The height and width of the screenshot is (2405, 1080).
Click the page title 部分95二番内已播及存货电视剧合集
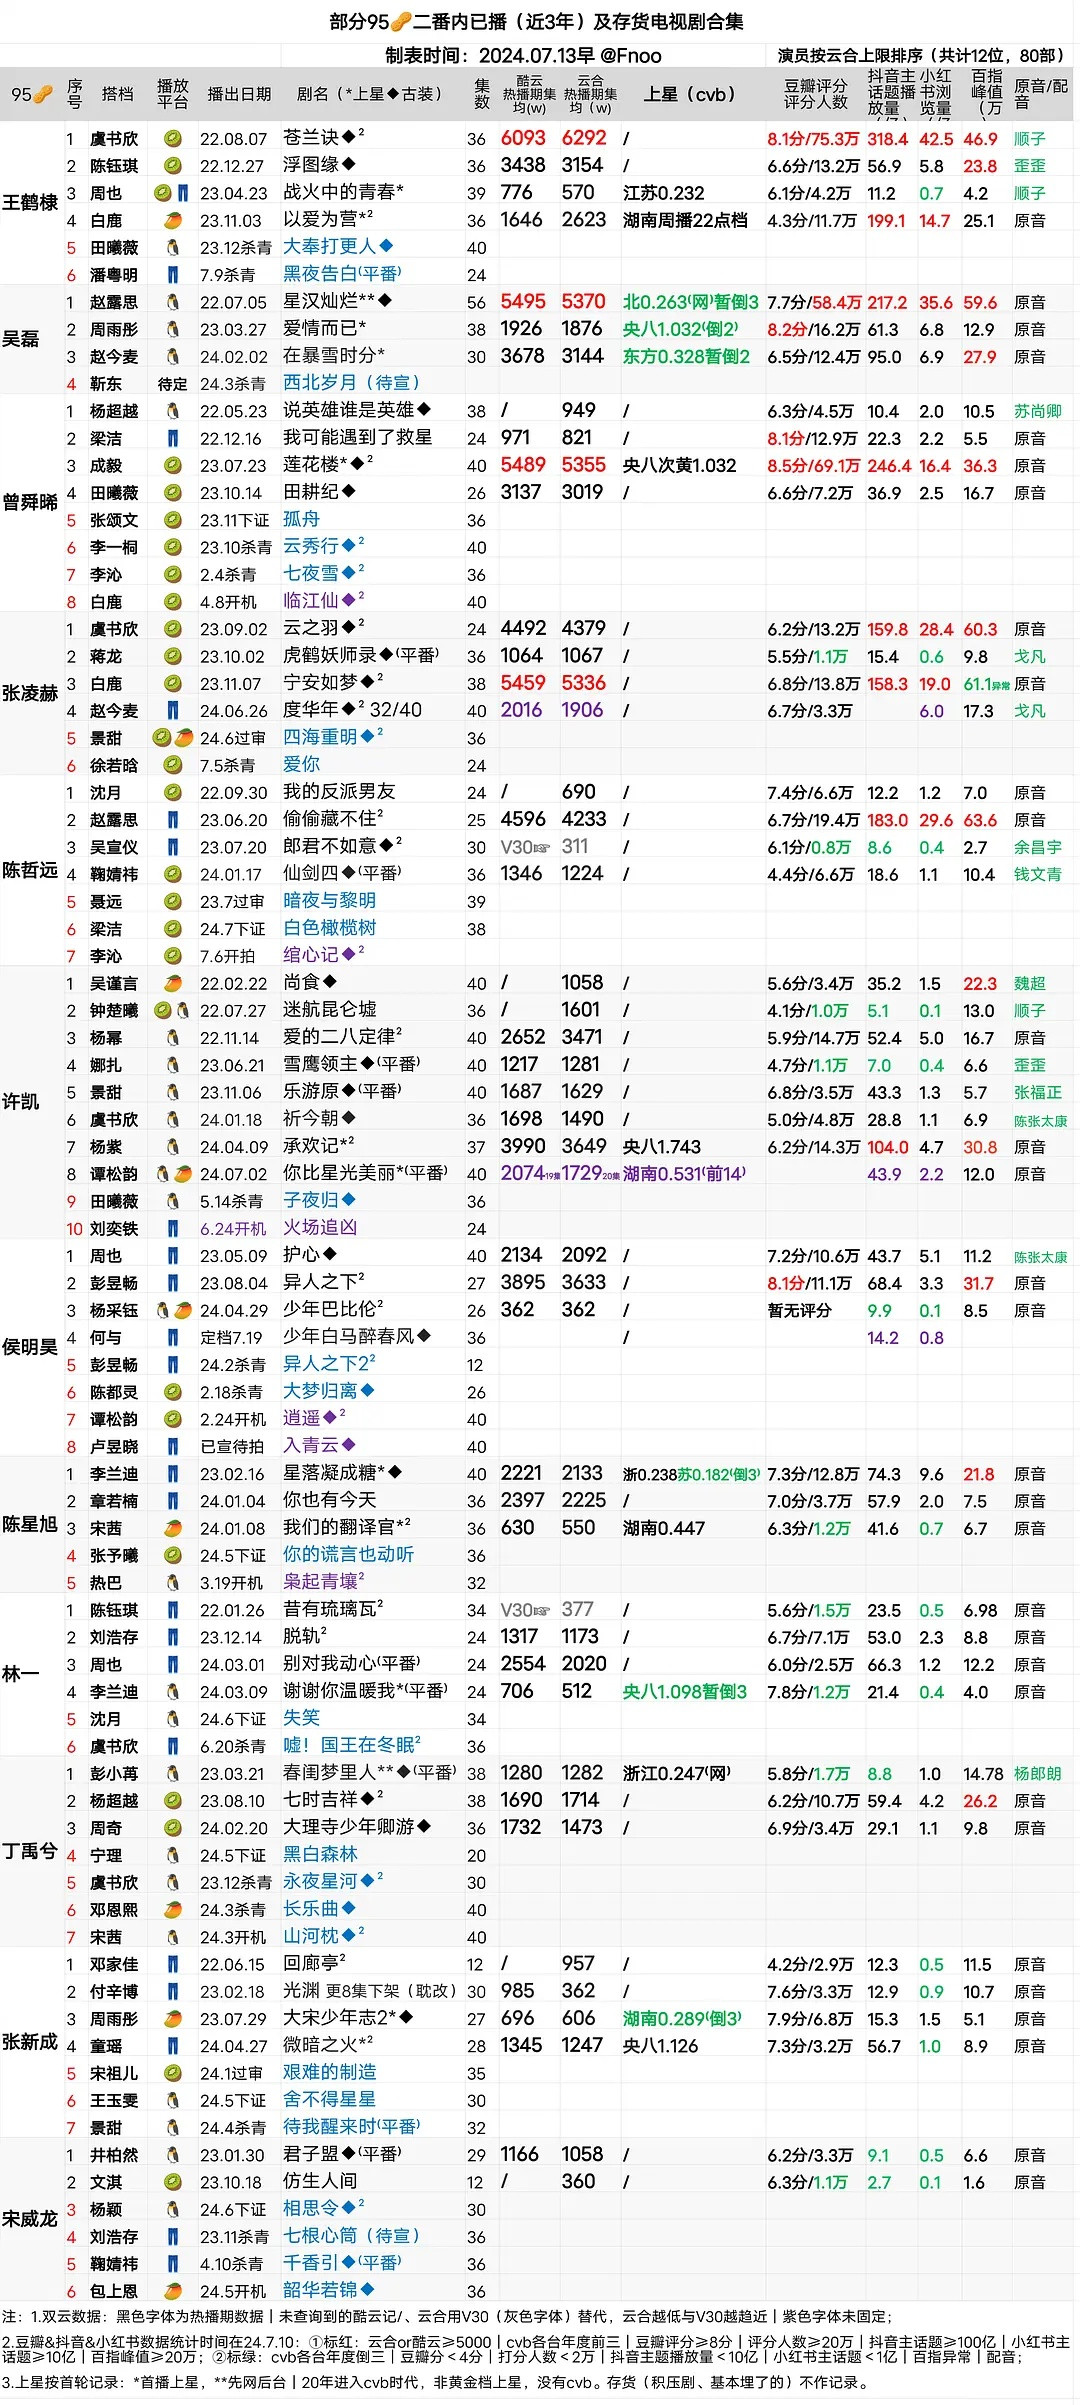click(x=537, y=21)
